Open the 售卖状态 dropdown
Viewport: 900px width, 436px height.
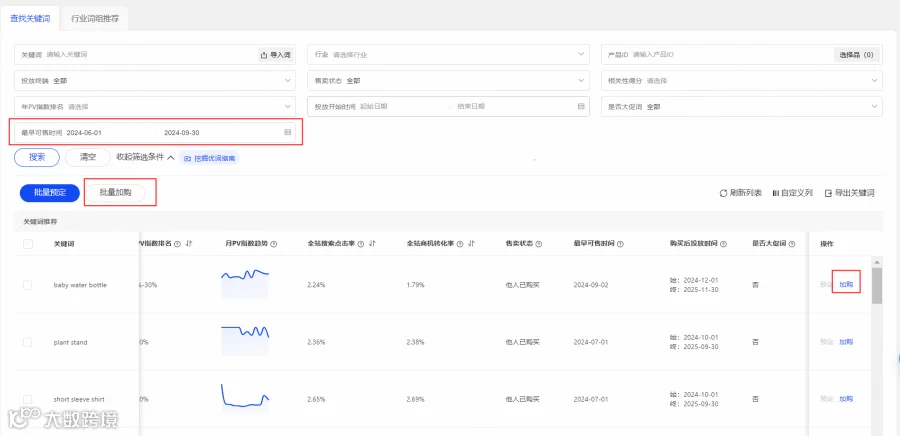(448, 81)
